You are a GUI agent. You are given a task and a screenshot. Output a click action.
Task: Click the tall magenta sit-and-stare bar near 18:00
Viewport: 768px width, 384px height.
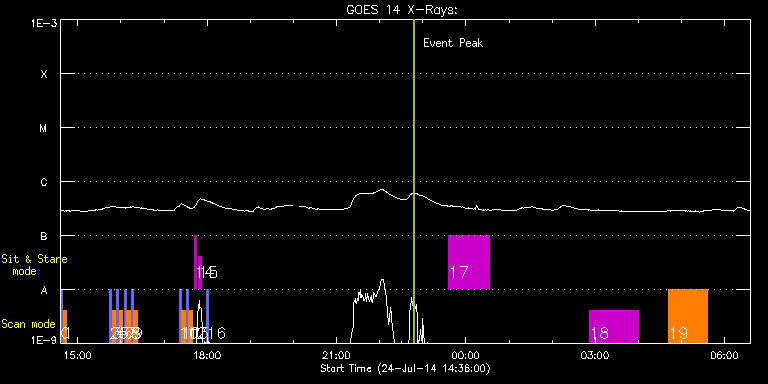(x=195, y=262)
